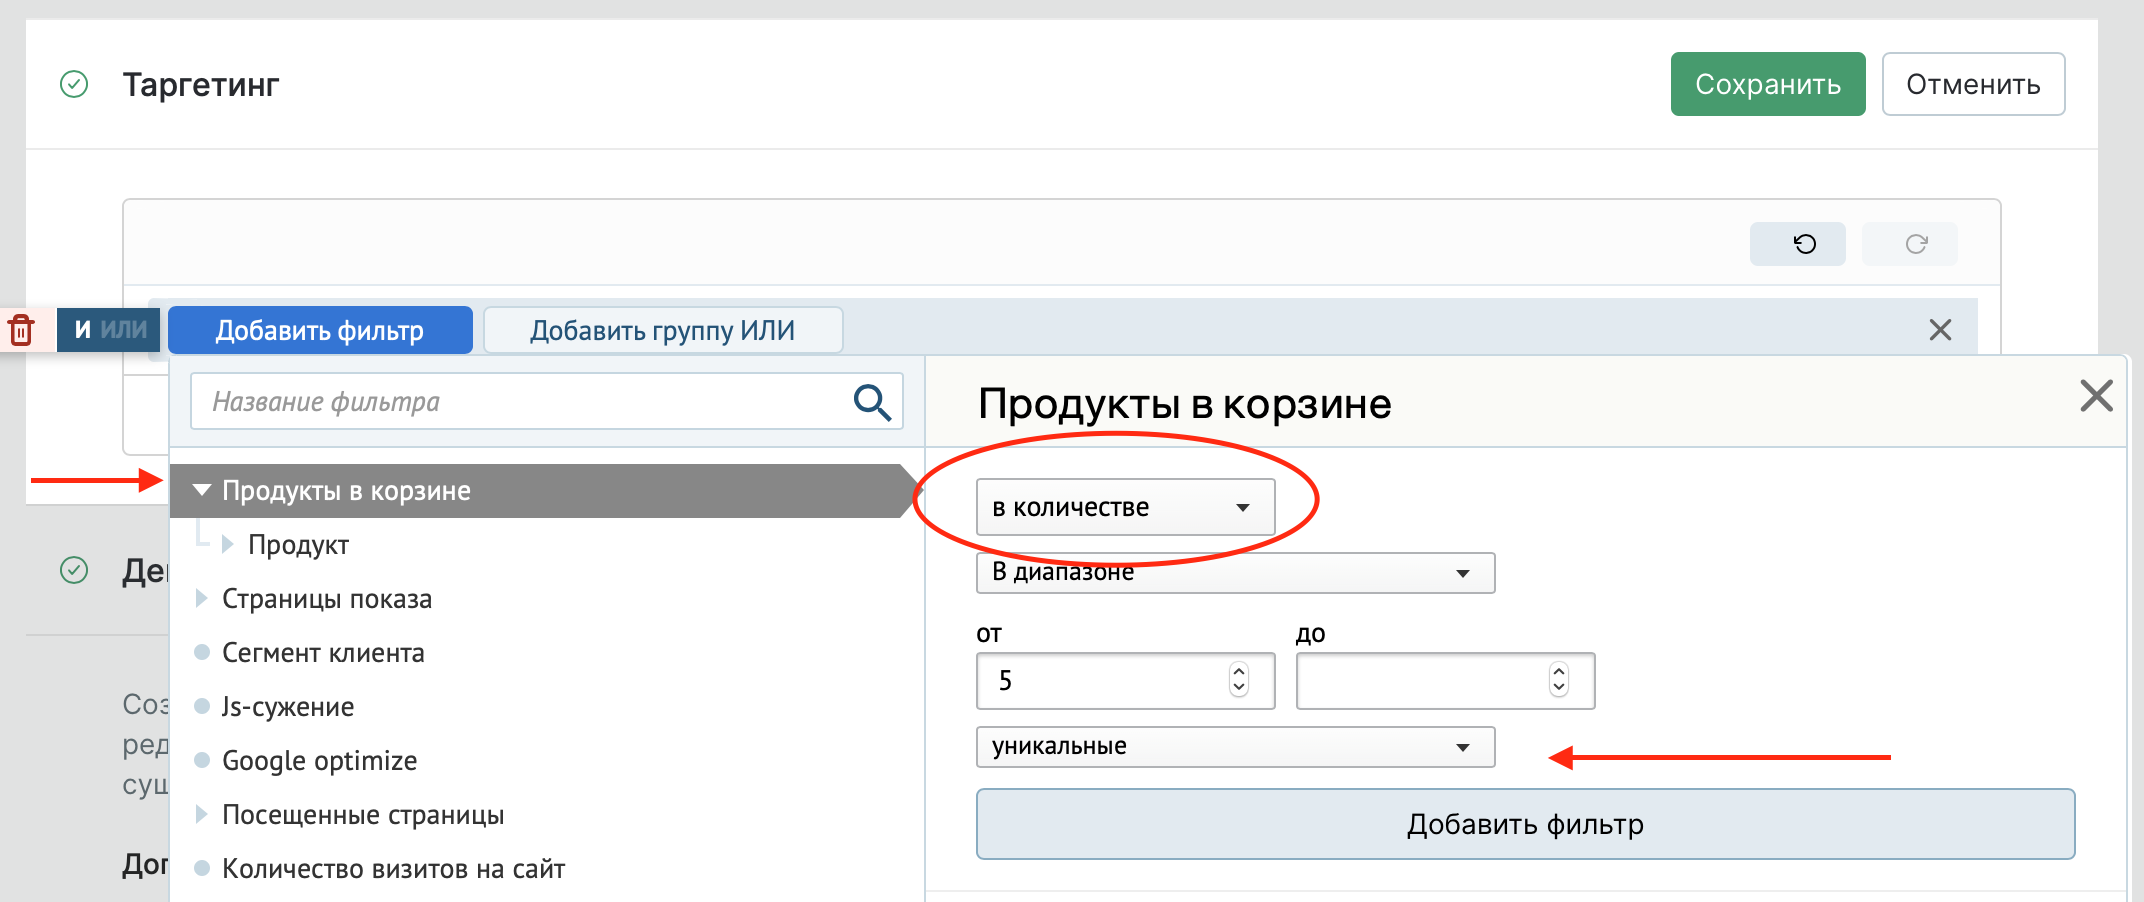The height and width of the screenshot is (902, 2144).
Task: Click Добавить группу ИЛИ button
Action: pyautogui.click(x=663, y=330)
